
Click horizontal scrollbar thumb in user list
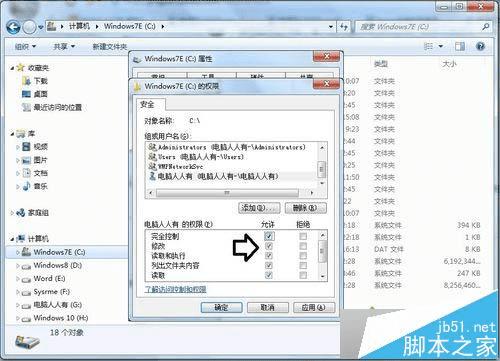click(x=227, y=193)
